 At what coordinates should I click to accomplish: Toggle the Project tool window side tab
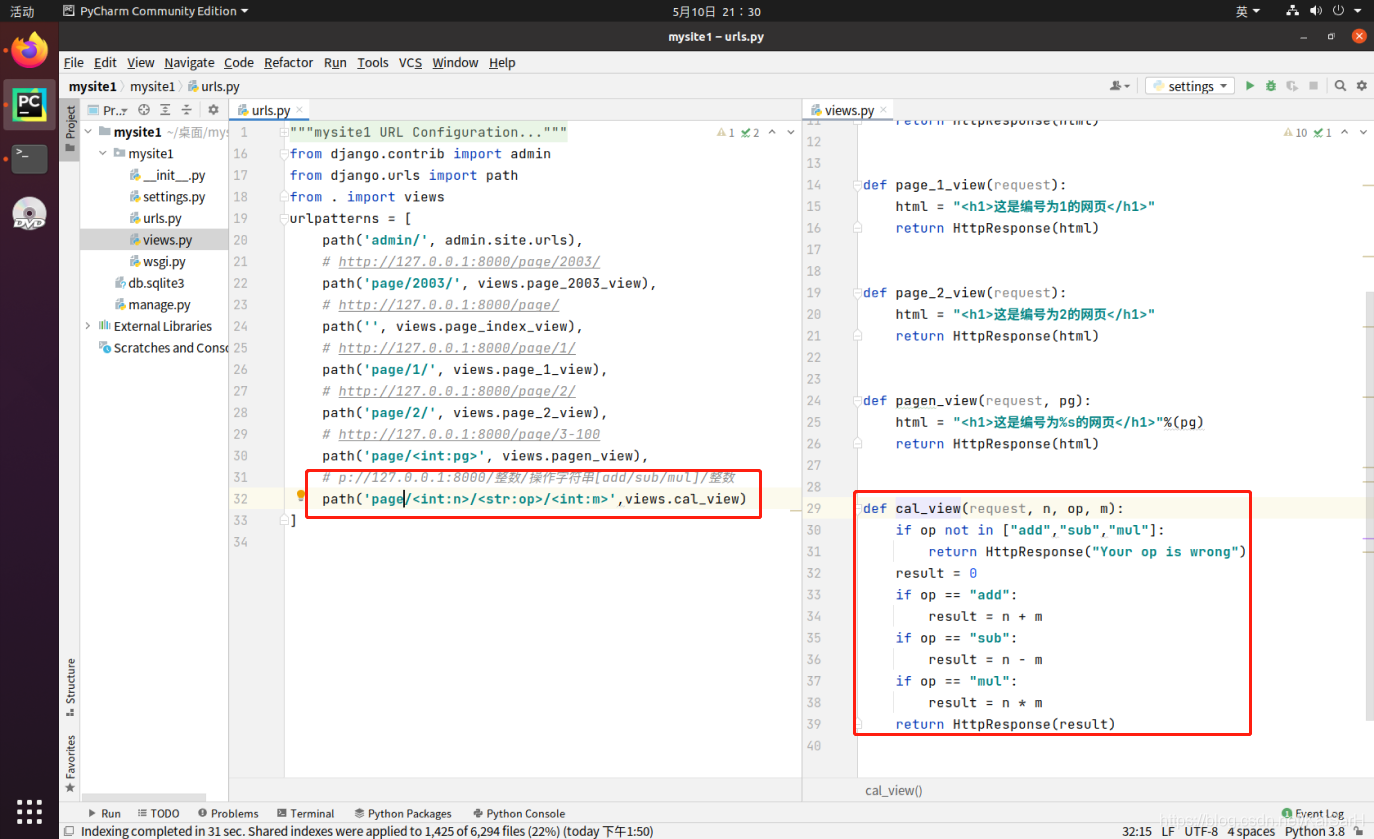70,128
